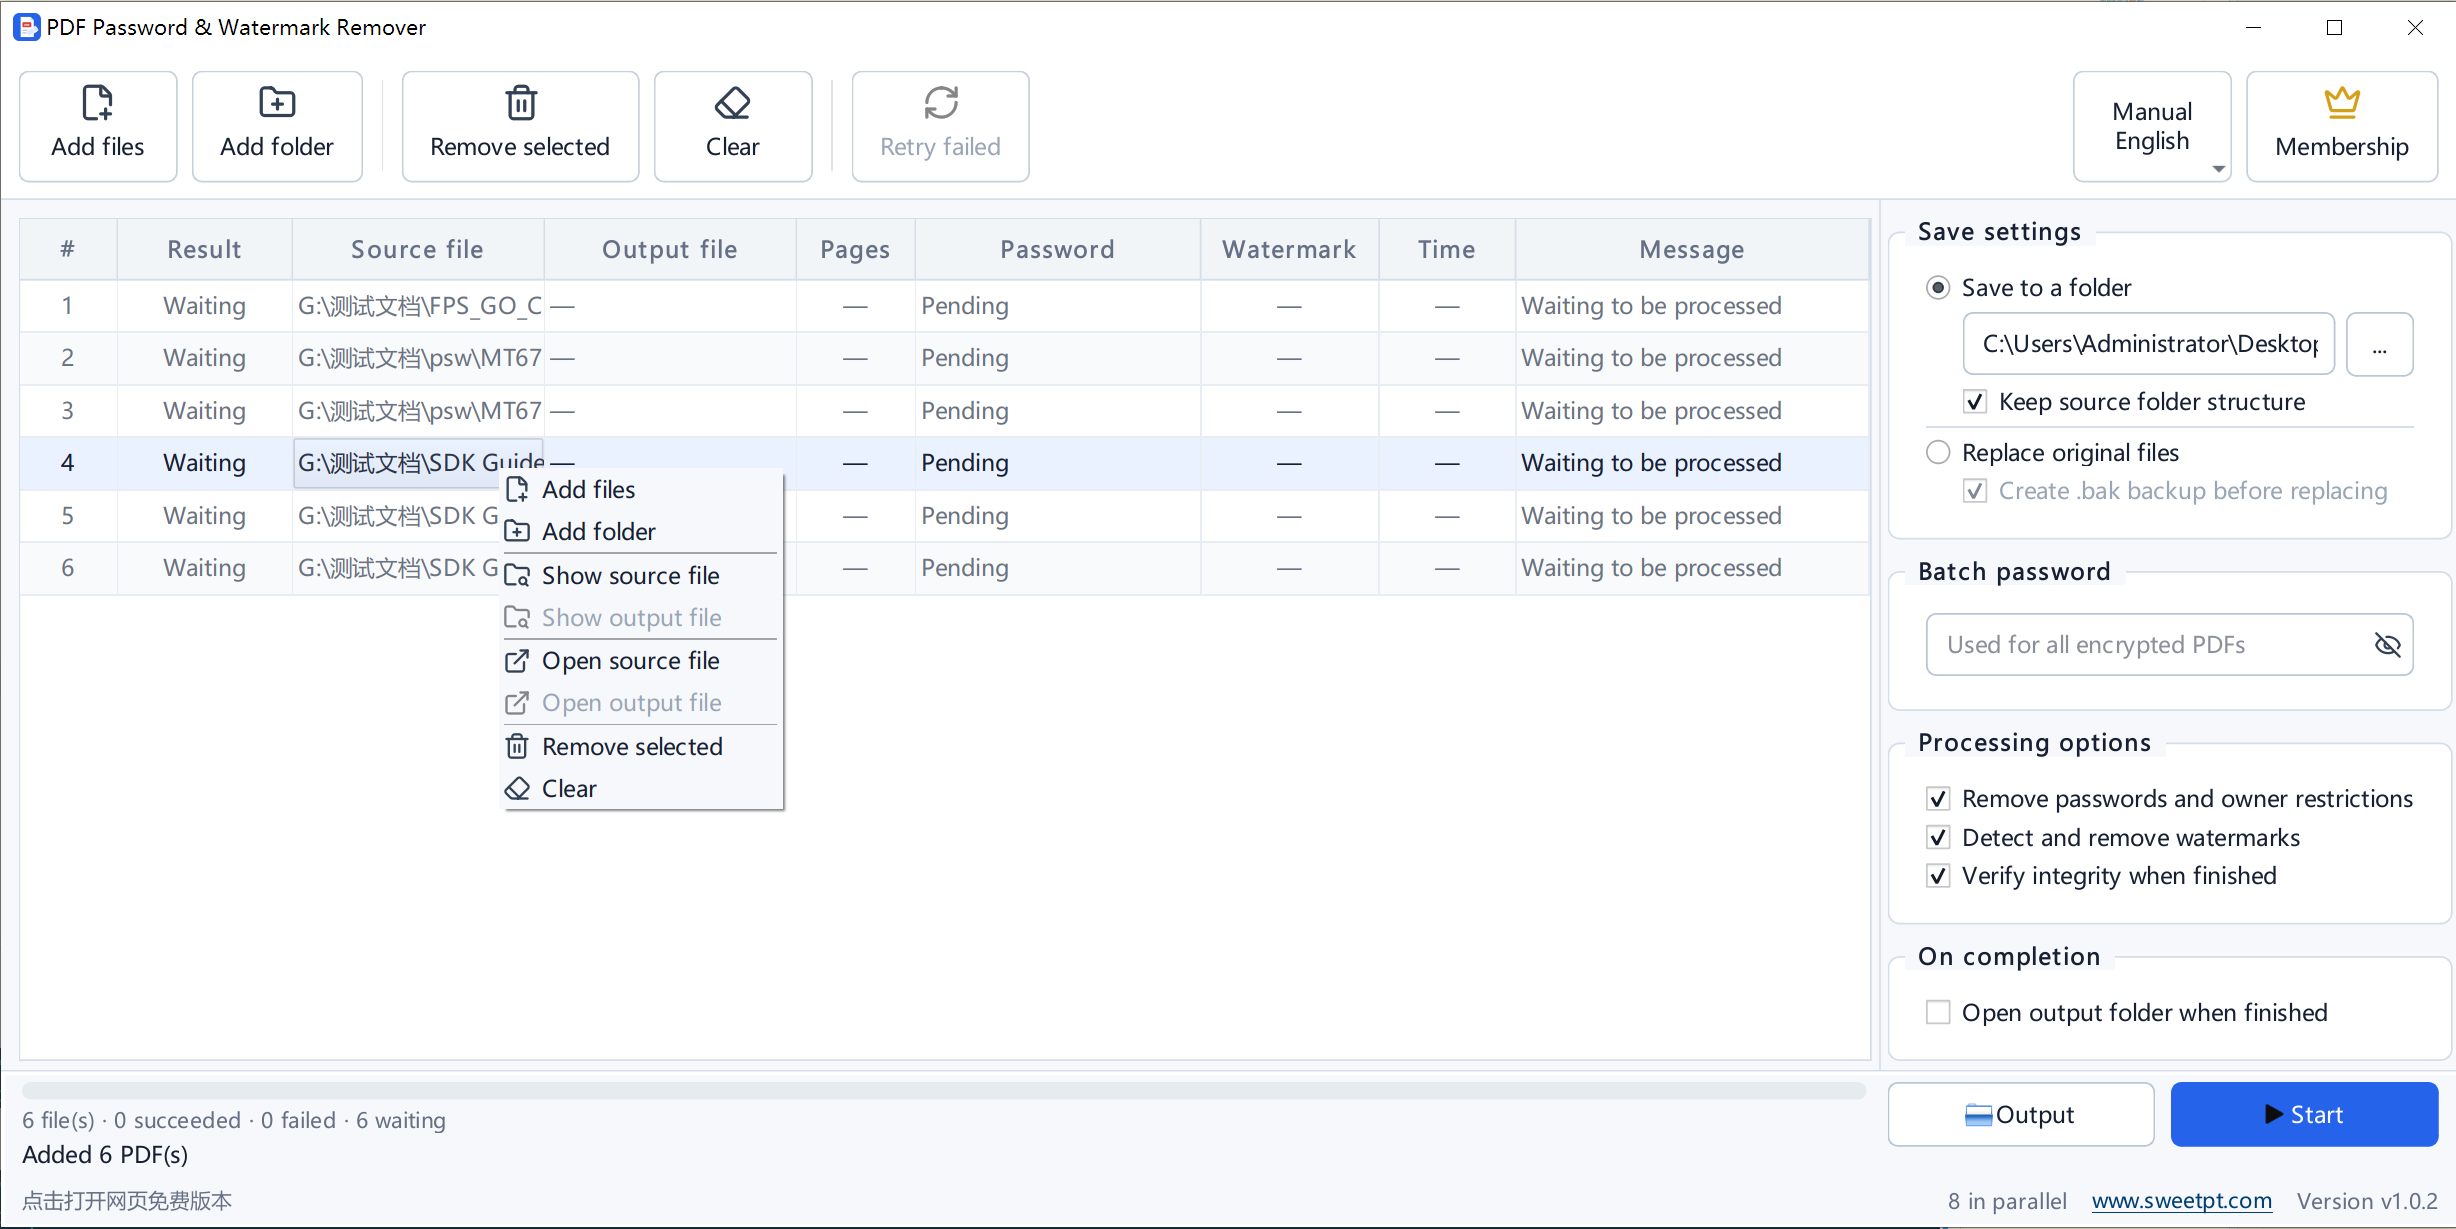Viewport: 2456px width, 1229px height.
Task: Enable Open output folder when finished
Action: [x=1938, y=1013]
